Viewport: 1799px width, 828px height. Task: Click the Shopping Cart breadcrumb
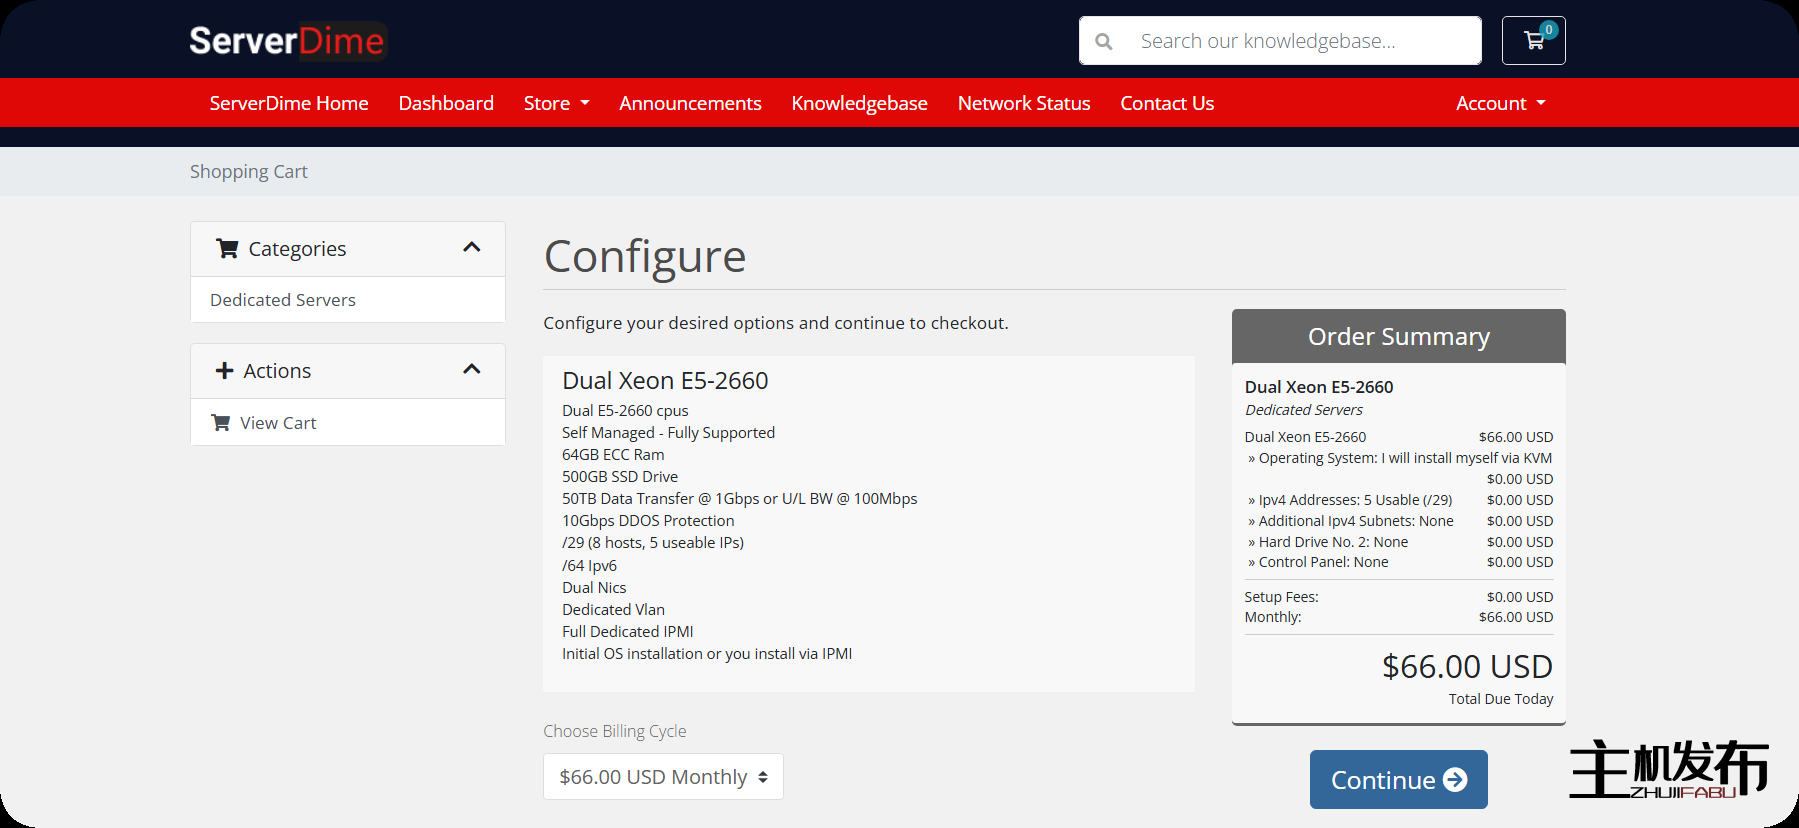(x=249, y=172)
